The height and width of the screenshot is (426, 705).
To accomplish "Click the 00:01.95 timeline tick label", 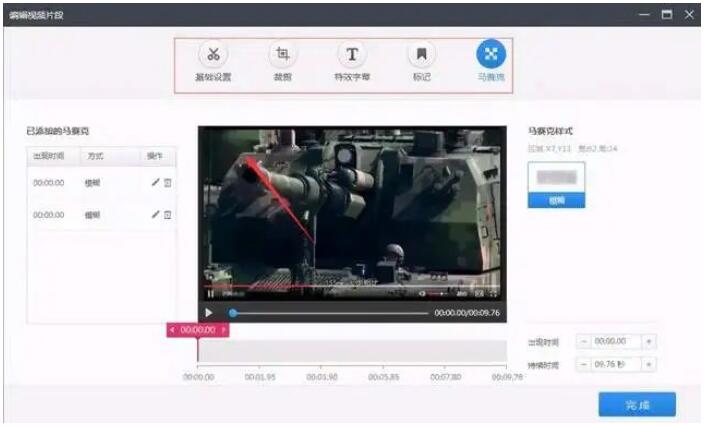I will [260, 377].
